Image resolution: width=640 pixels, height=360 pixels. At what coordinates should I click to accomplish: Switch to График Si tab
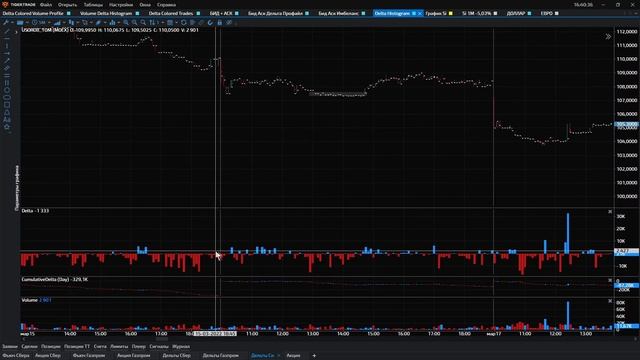[436, 13]
